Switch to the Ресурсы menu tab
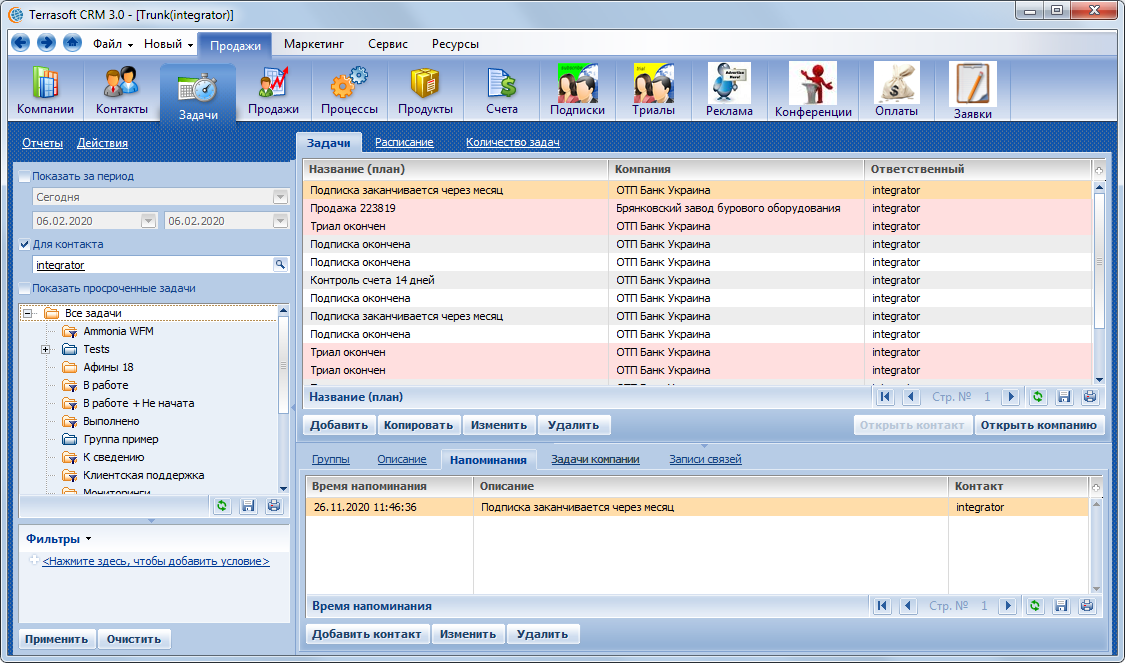 (x=456, y=44)
